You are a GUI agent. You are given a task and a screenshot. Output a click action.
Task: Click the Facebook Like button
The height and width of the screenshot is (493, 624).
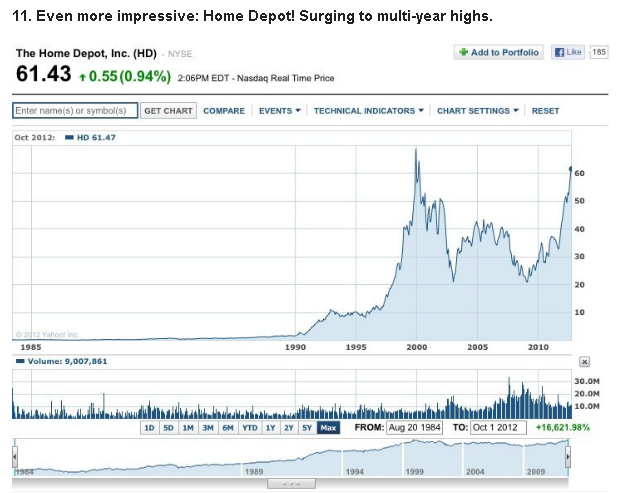(568, 52)
